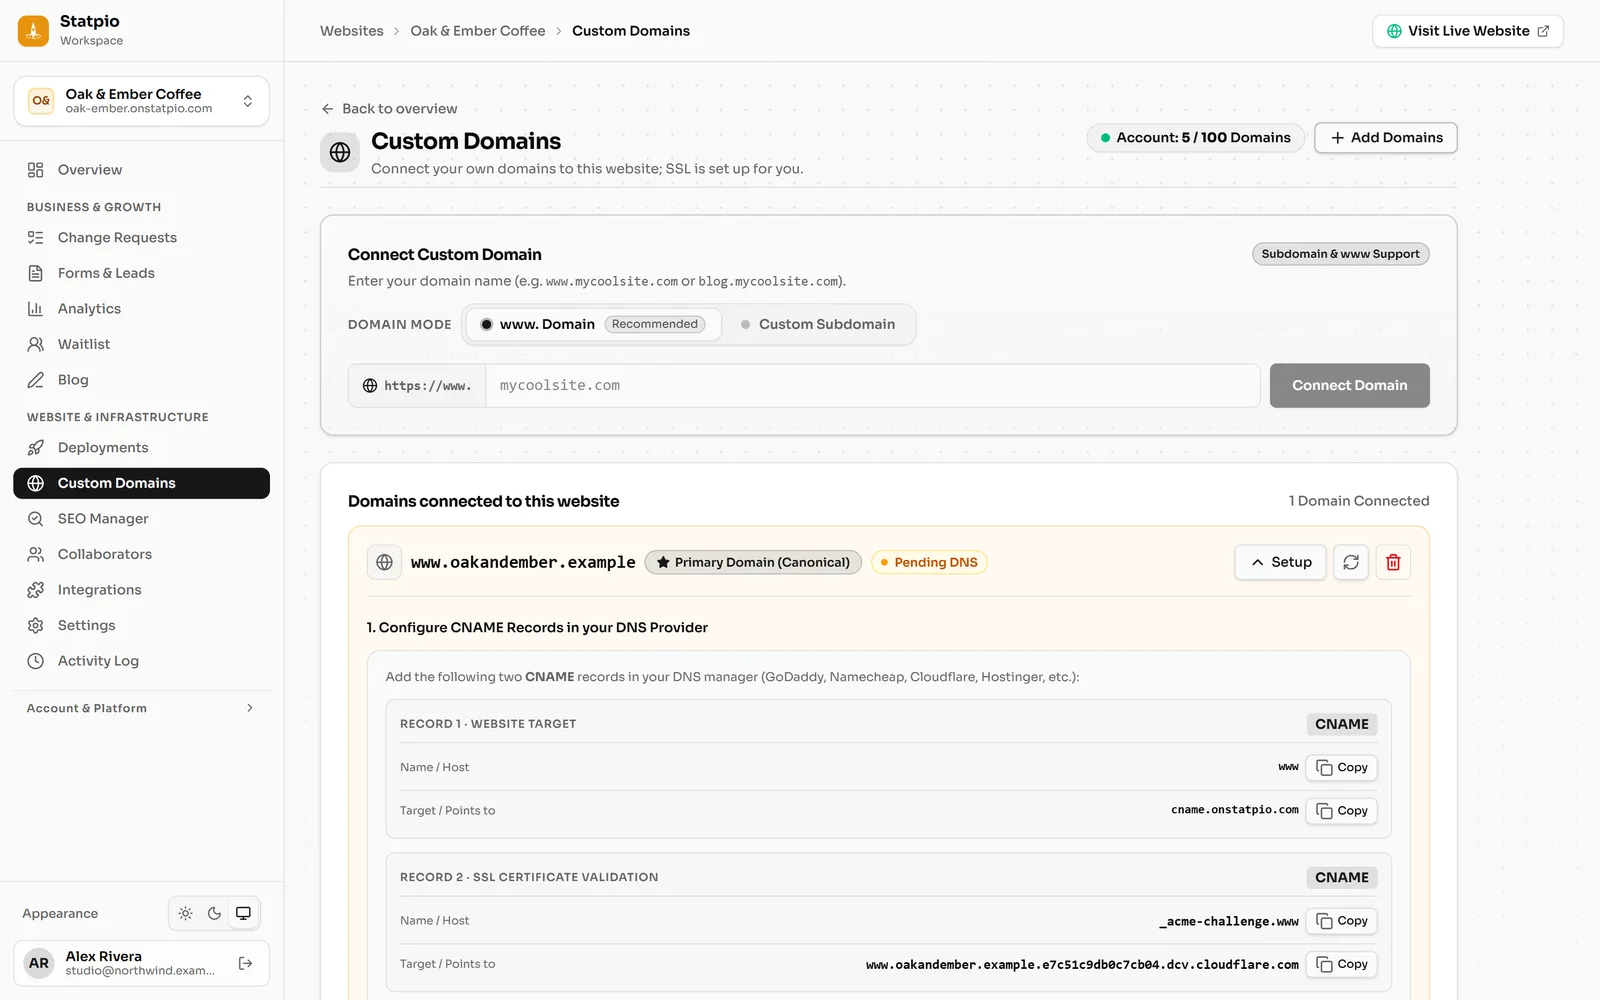Switch appearance to light mode sun icon

[x=186, y=913]
